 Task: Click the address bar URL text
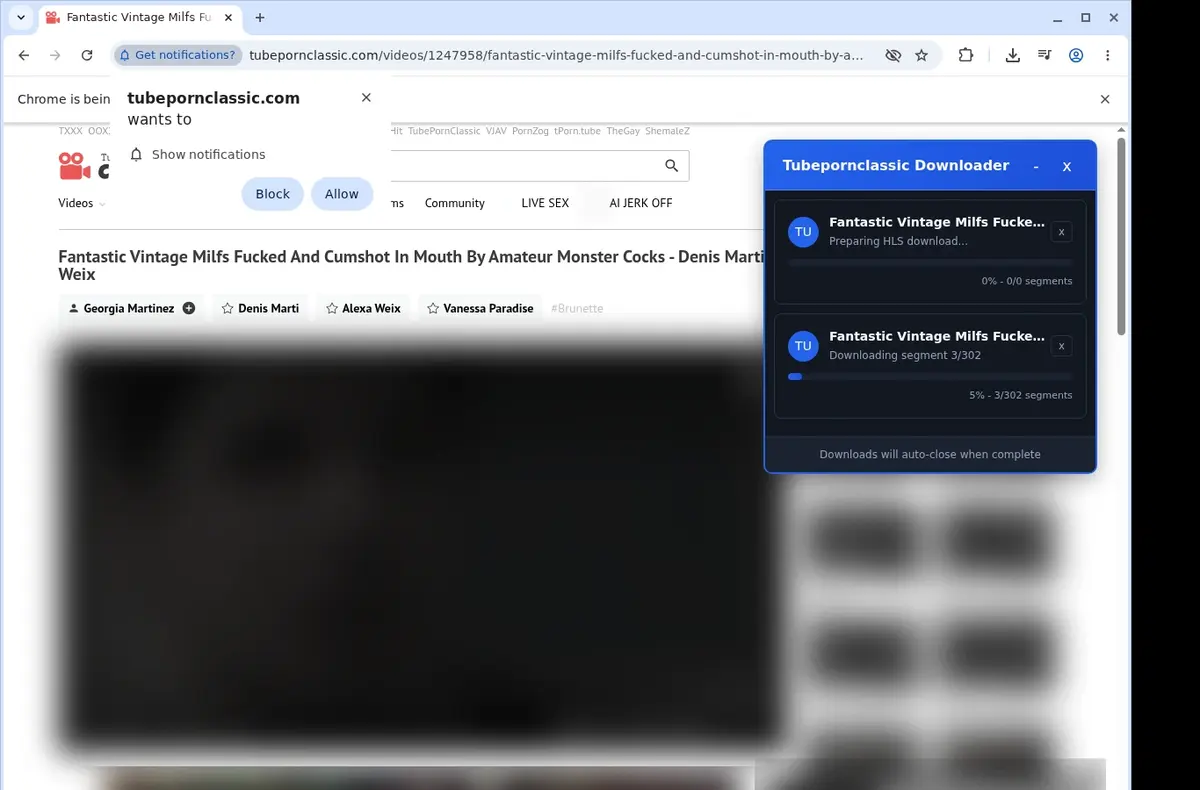[556, 55]
